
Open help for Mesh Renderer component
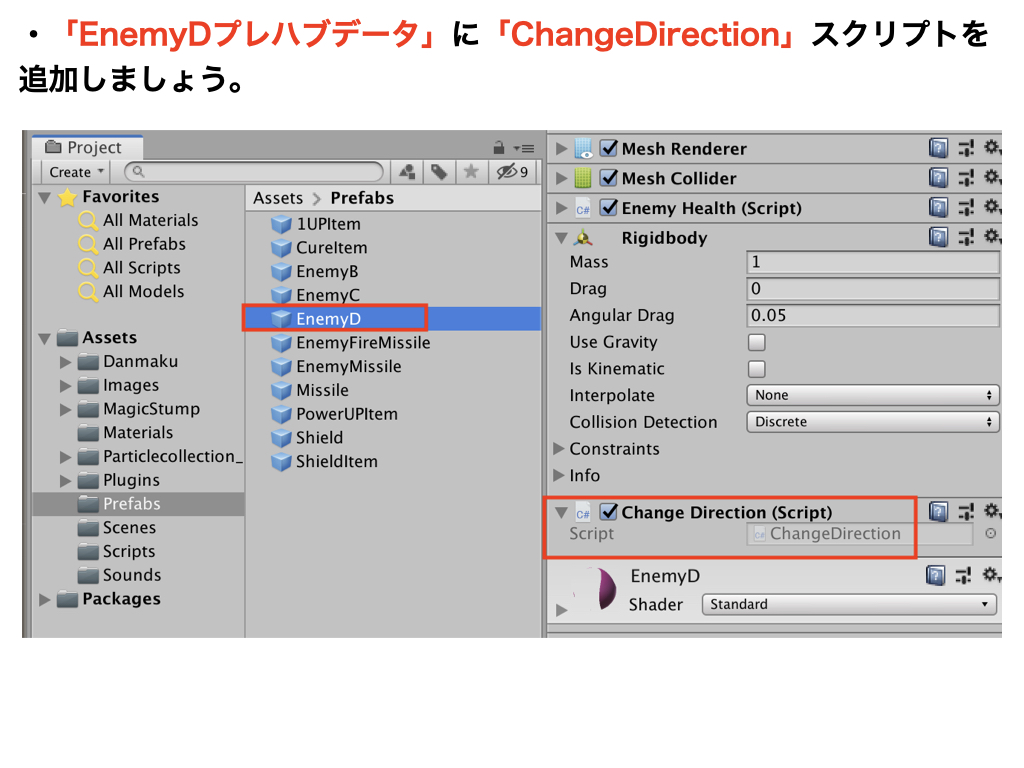click(938, 148)
